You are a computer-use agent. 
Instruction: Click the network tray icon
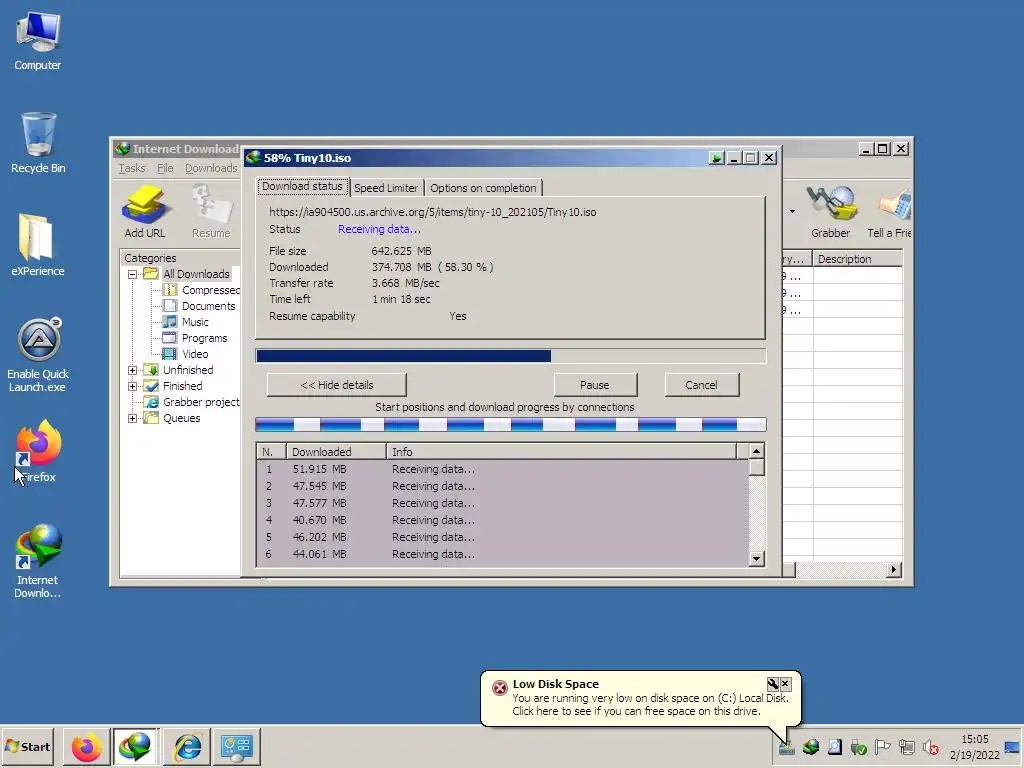click(x=906, y=747)
